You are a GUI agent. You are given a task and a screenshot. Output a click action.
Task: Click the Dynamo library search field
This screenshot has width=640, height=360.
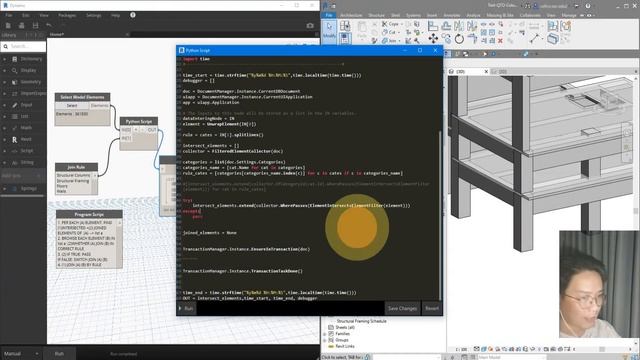(x=23, y=47)
